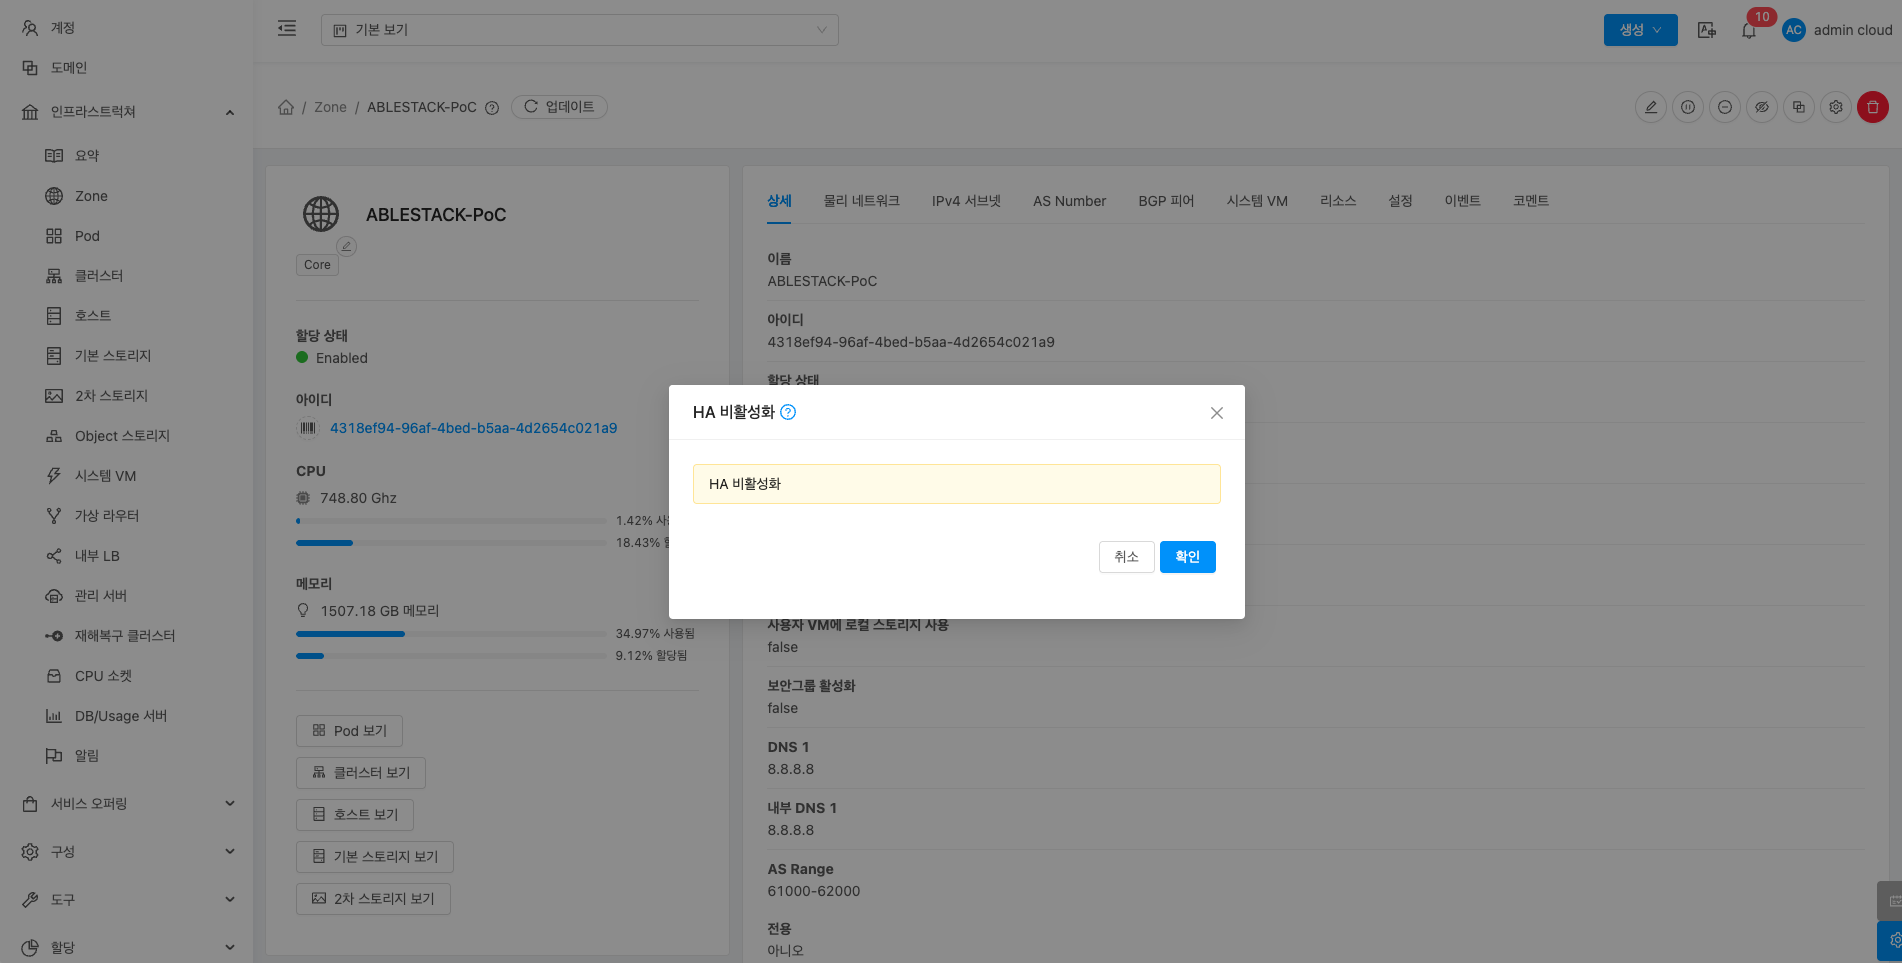1902x963 pixels.
Task: Close the HA 비활성화 dialog with X
Action: tap(1216, 413)
